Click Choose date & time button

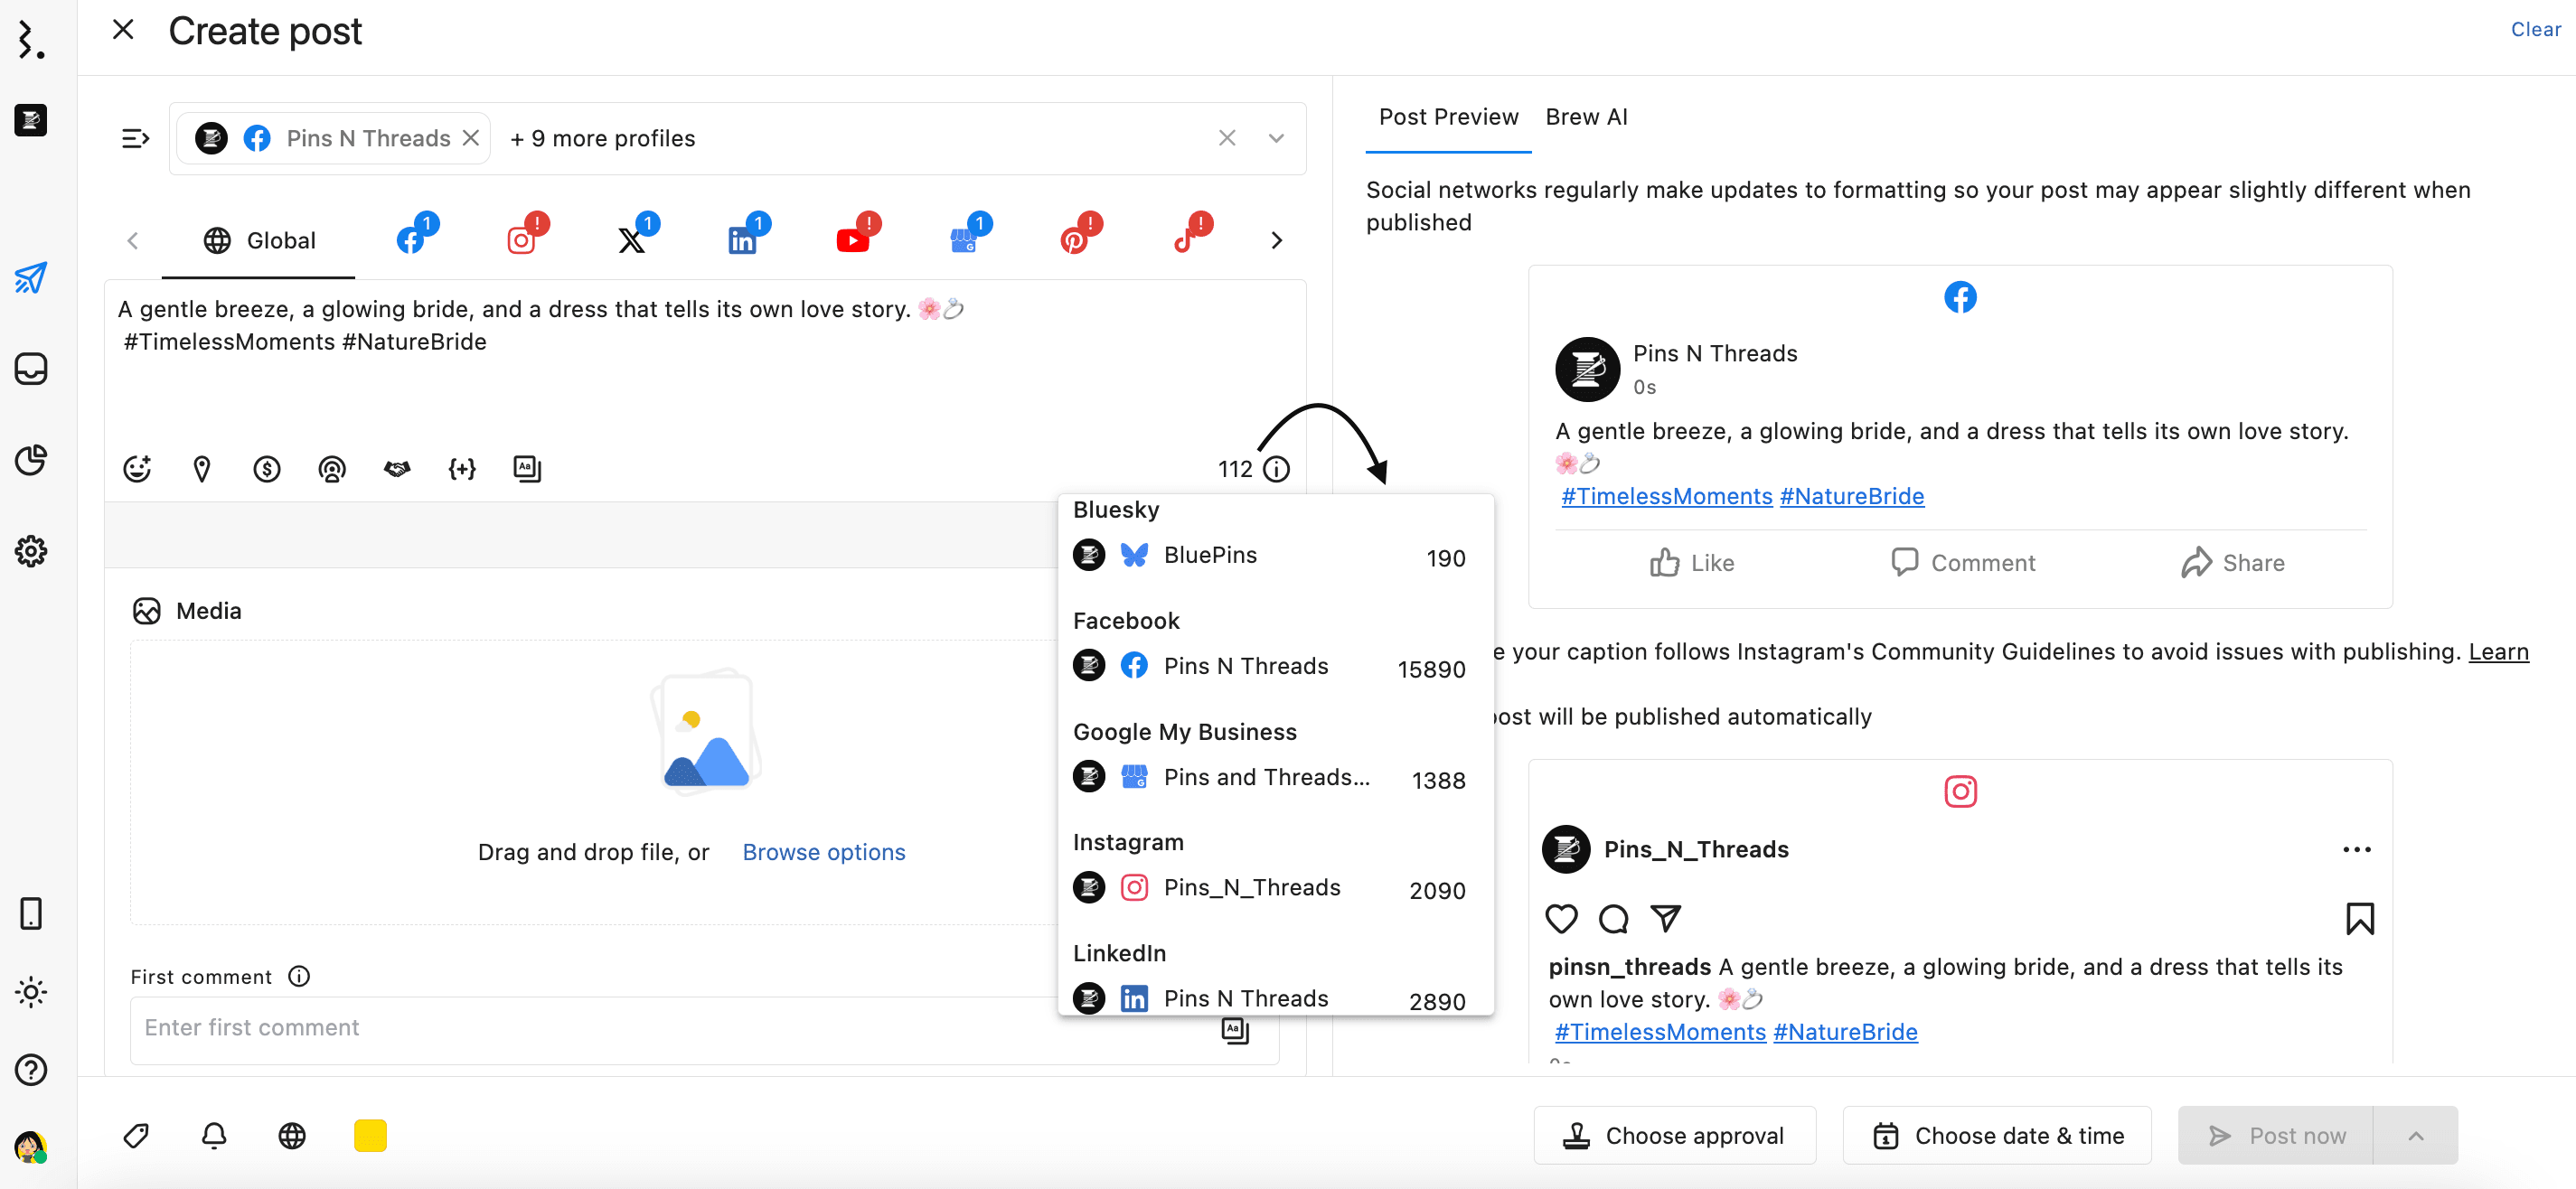(1997, 1136)
